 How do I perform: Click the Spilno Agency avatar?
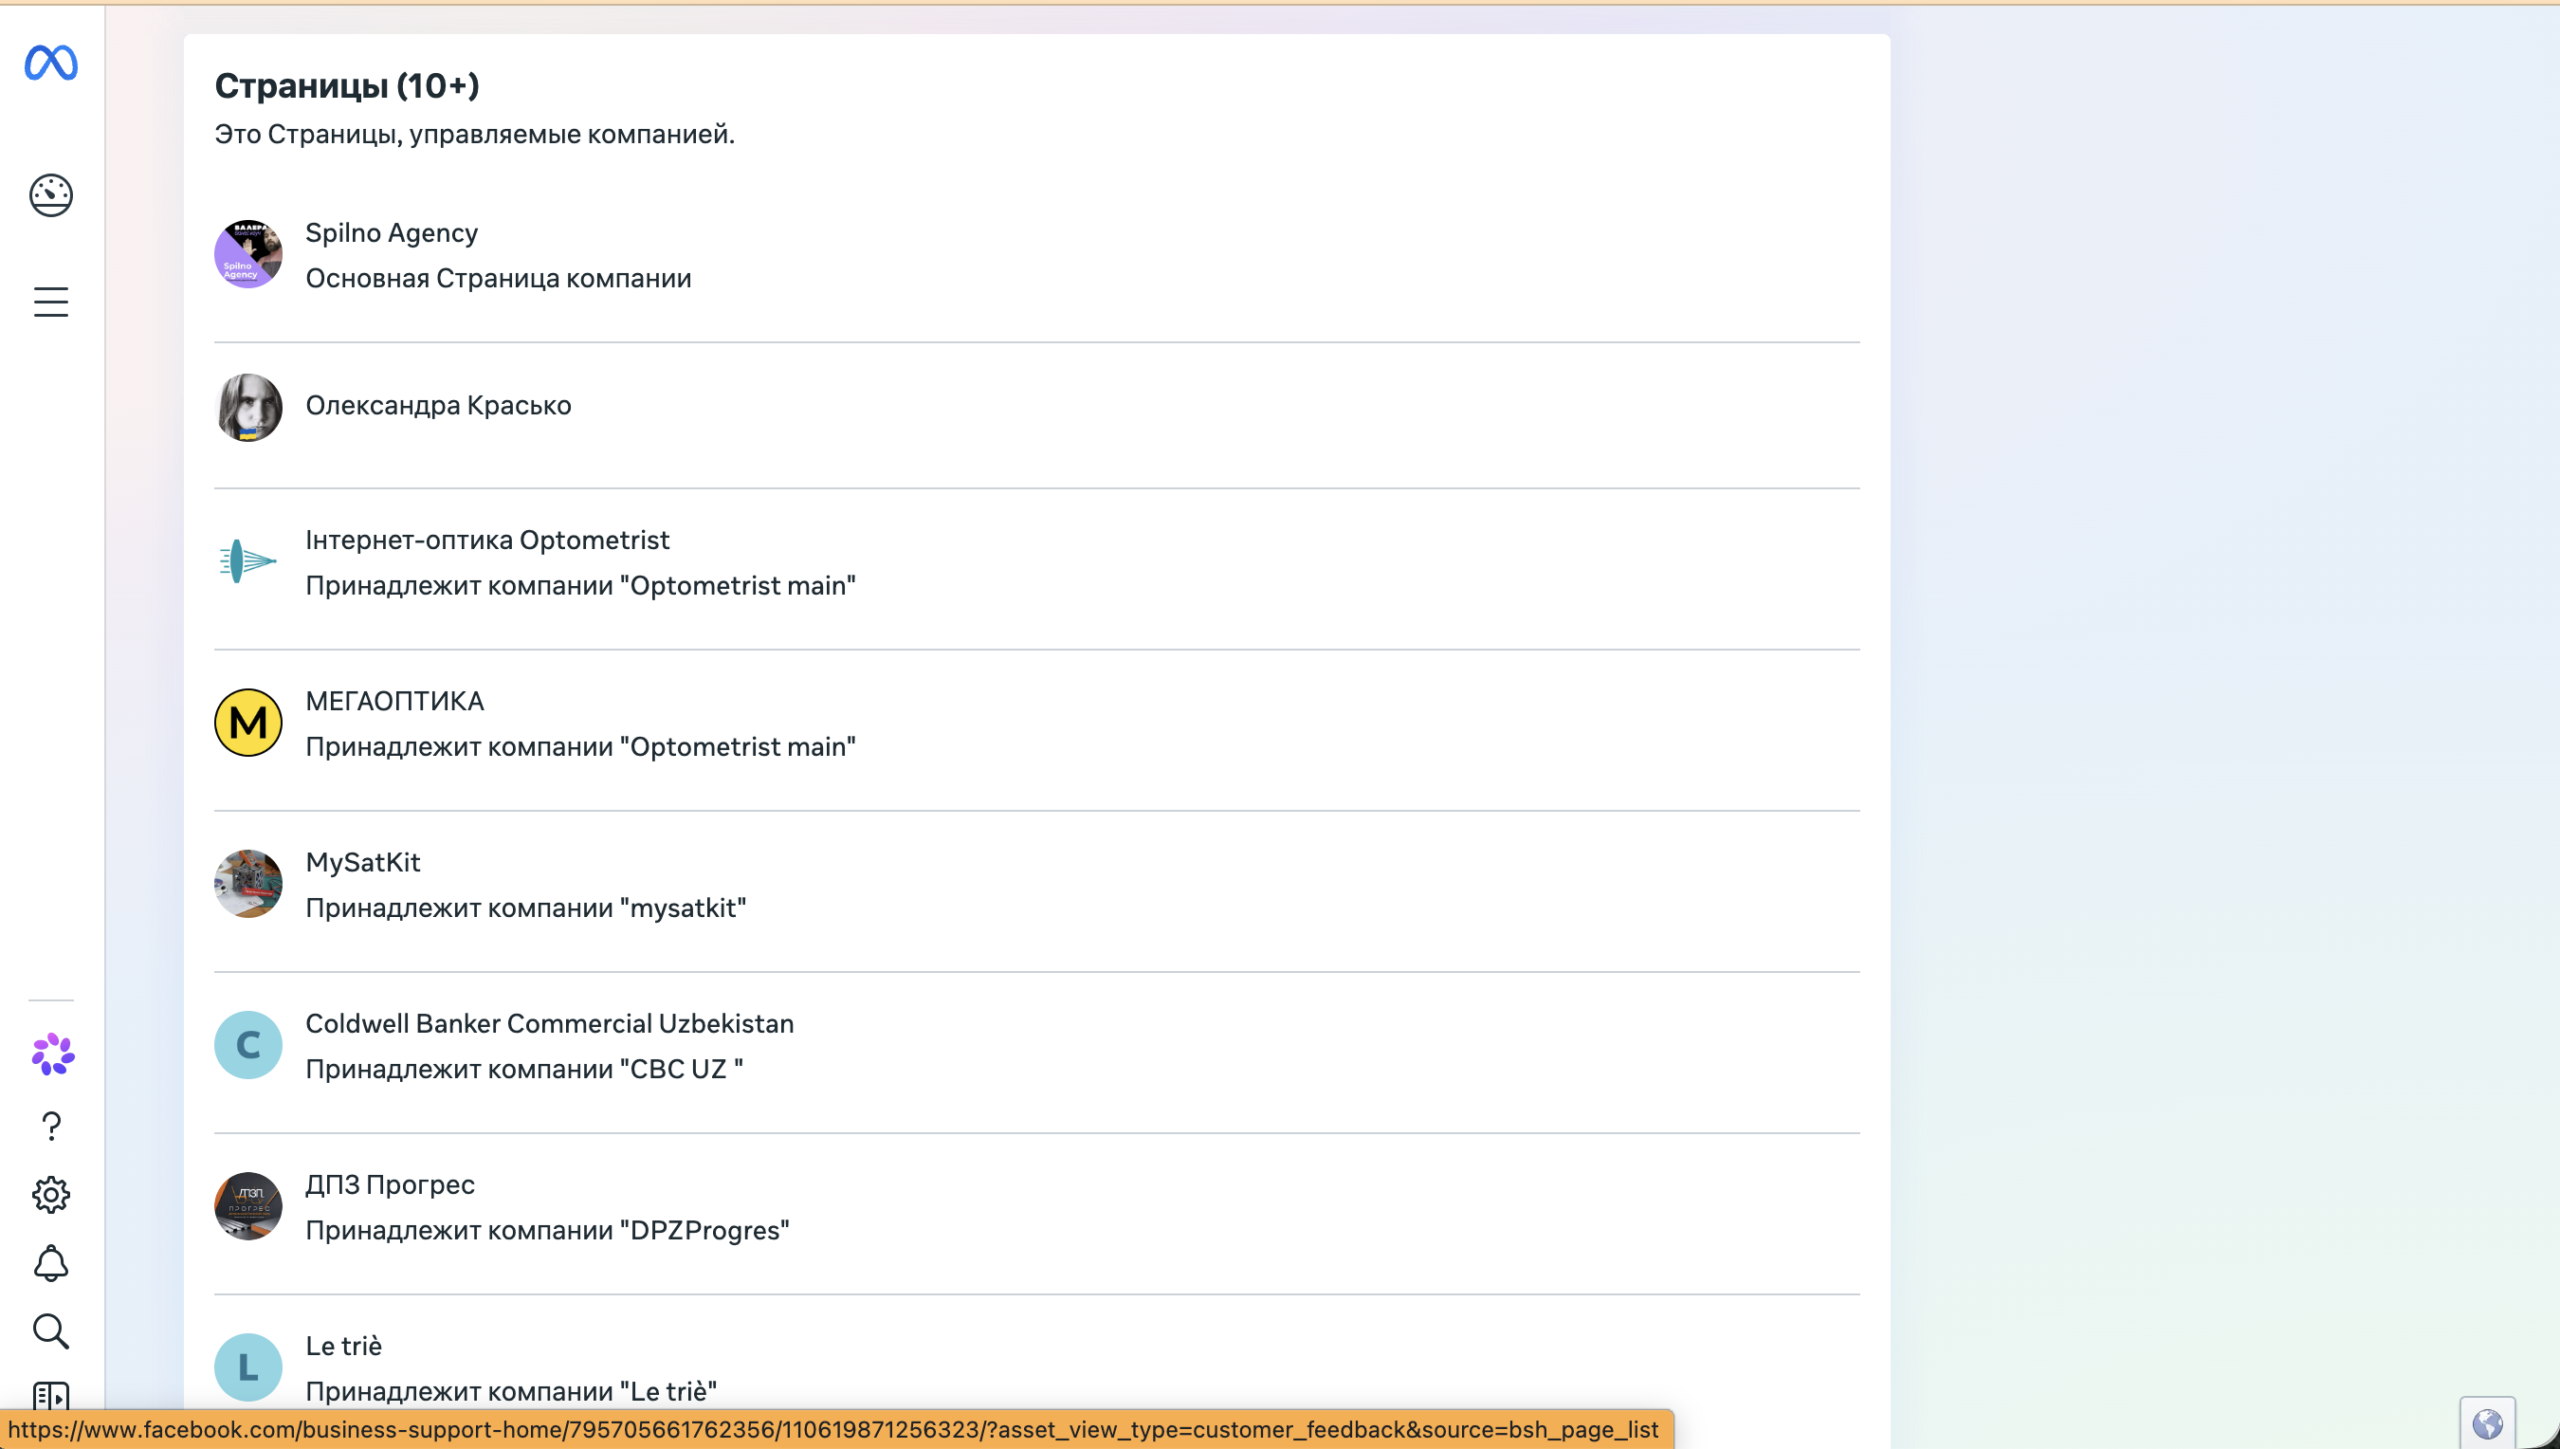coord(248,254)
